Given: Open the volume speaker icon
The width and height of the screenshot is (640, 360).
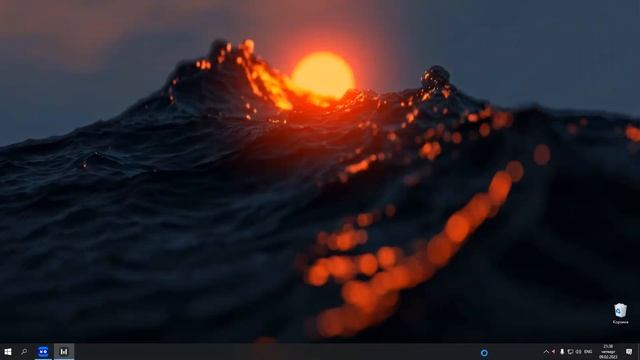Looking at the screenshot, I should [x=578, y=351].
